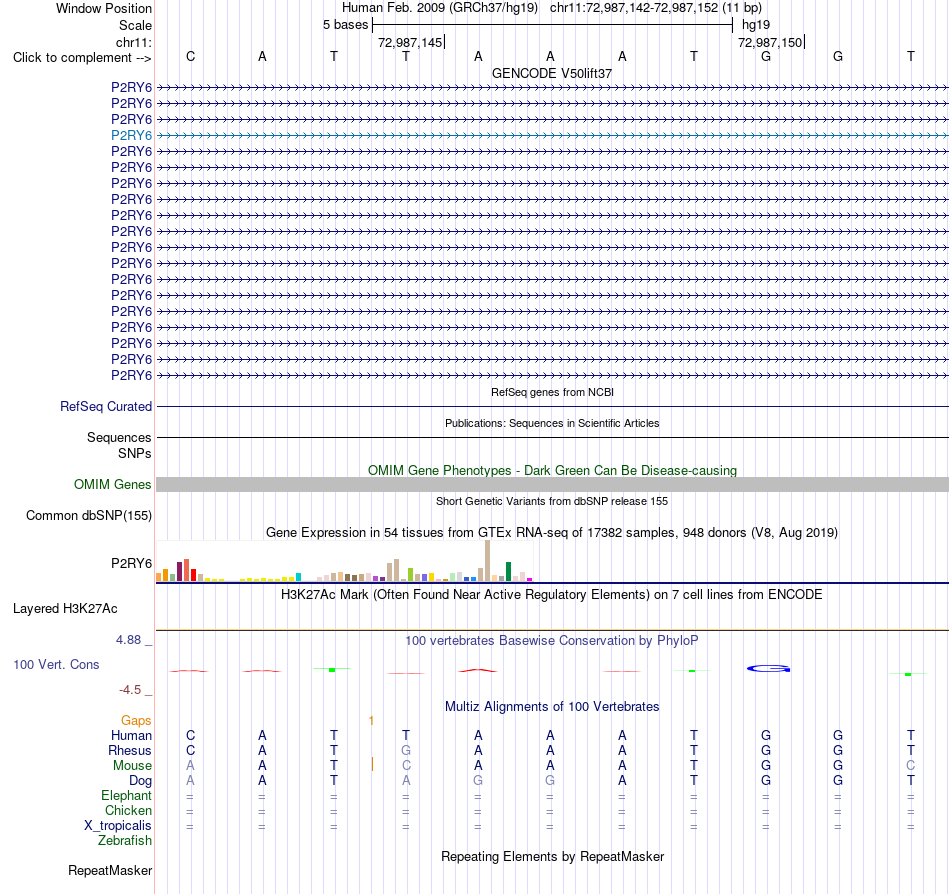Select the Chicken alignment row label
The image size is (950, 894).
pos(128,810)
